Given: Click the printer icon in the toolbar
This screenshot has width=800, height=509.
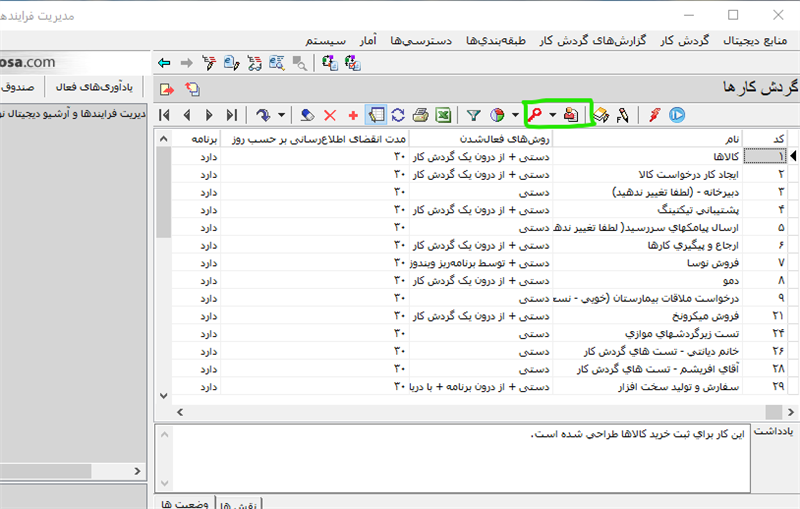Looking at the screenshot, I should coord(421,115).
